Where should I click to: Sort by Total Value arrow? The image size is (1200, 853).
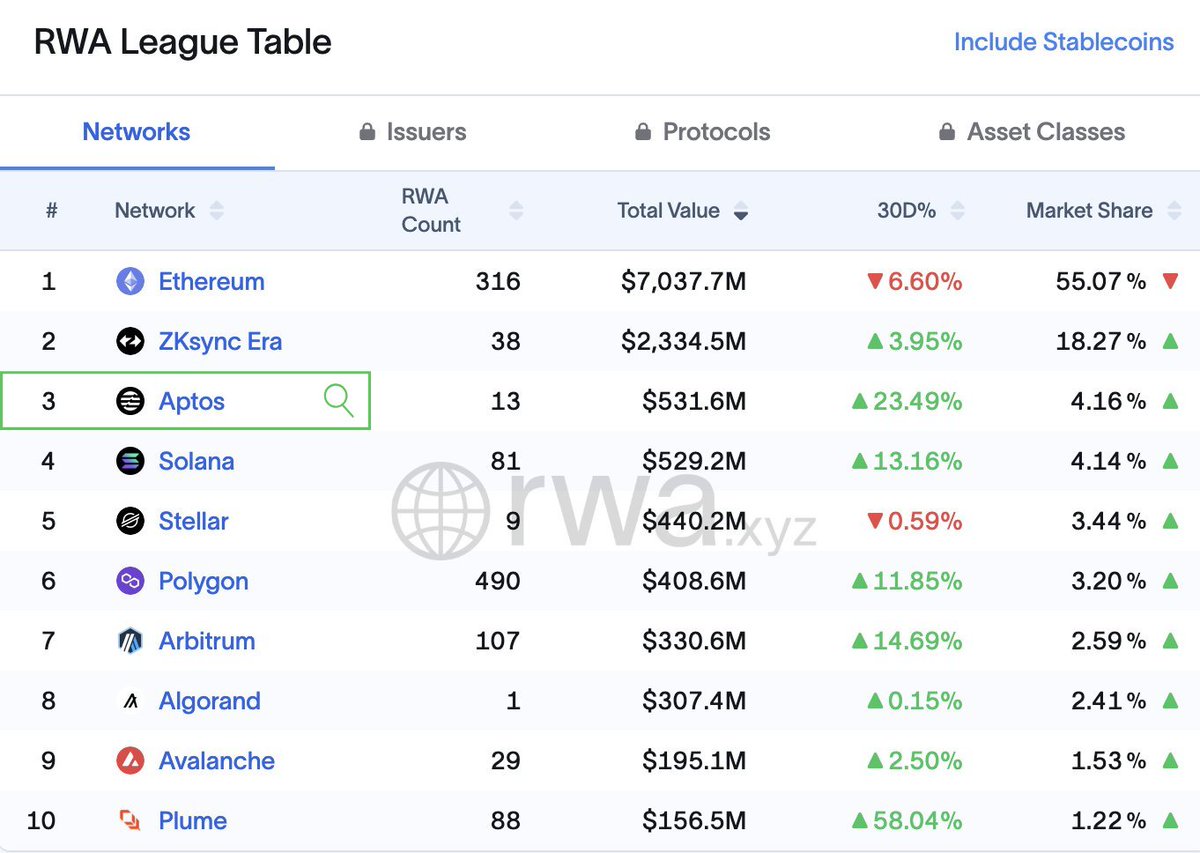(x=741, y=211)
